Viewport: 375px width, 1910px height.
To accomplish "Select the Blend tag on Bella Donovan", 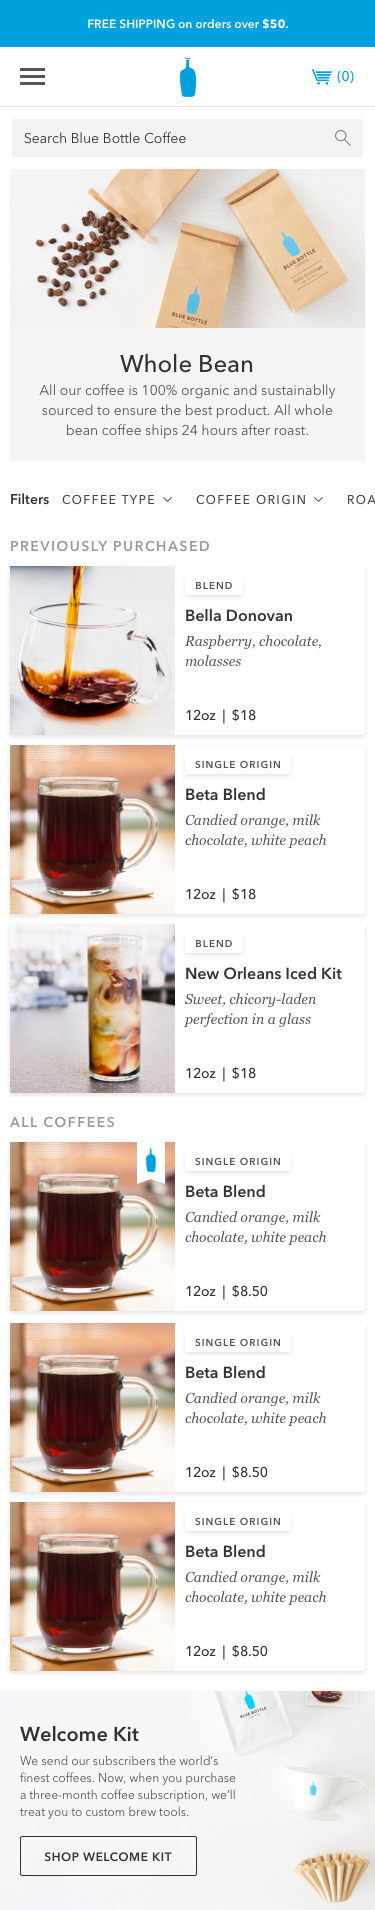I will [214, 585].
